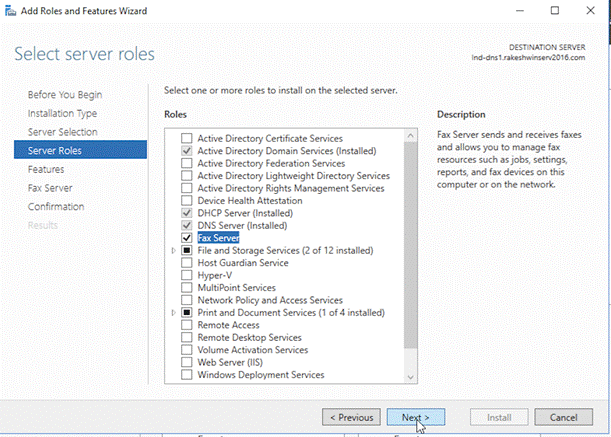Click the wizard icon in title bar
This screenshot has width=611, height=437.
point(10,10)
